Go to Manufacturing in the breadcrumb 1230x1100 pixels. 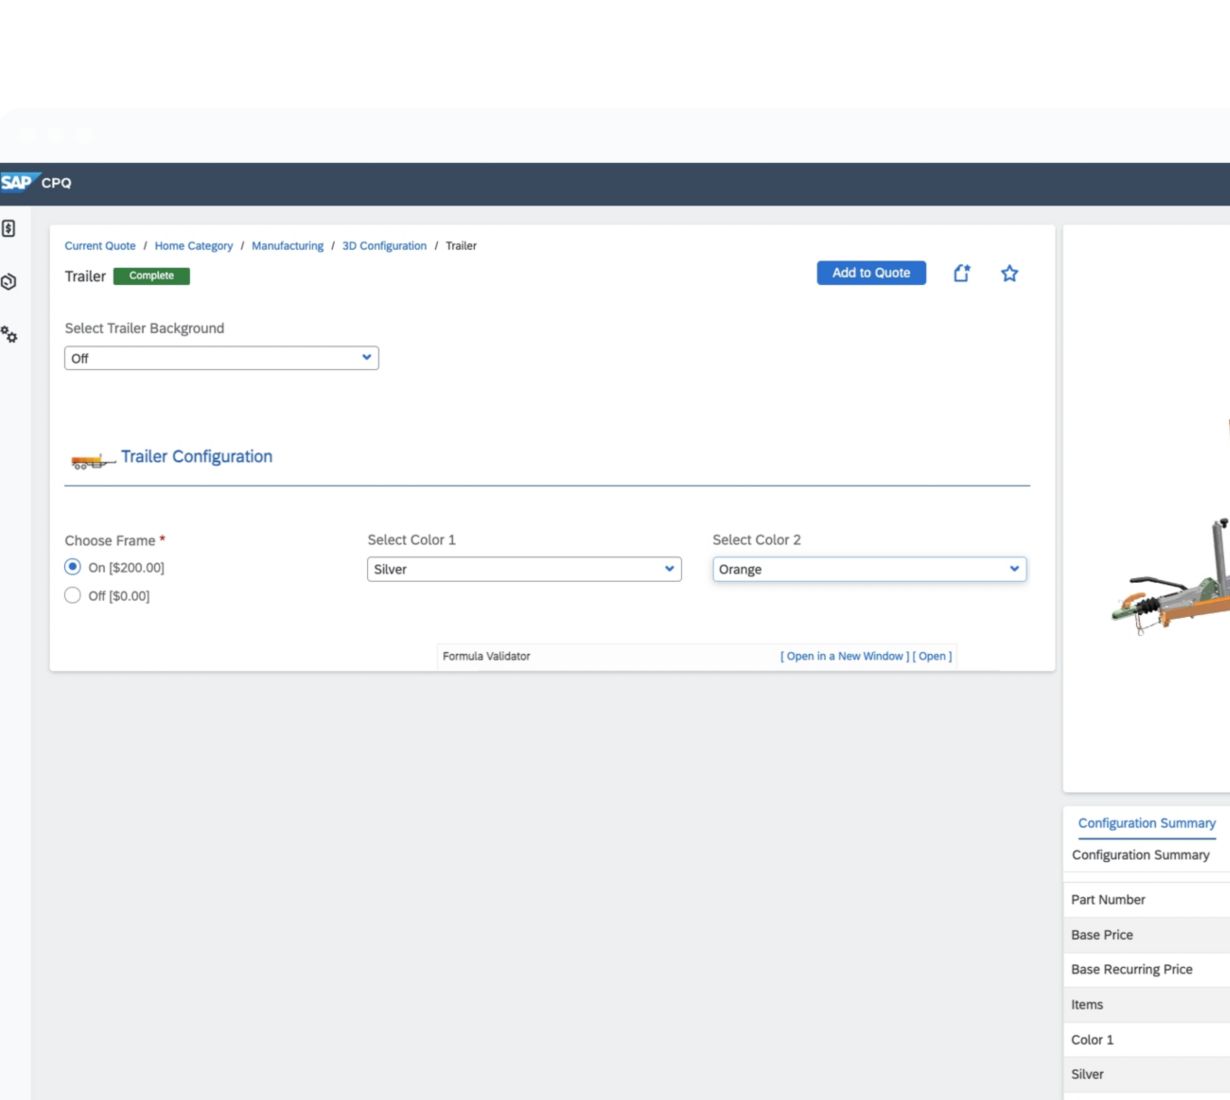(287, 246)
